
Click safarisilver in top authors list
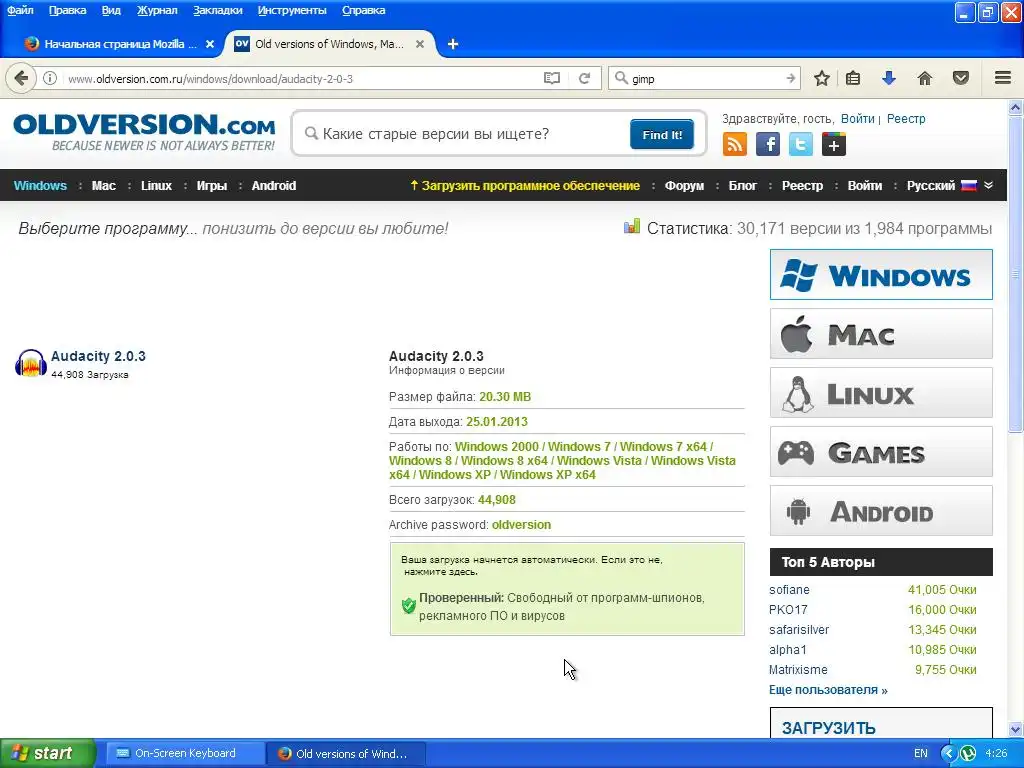(x=799, y=630)
